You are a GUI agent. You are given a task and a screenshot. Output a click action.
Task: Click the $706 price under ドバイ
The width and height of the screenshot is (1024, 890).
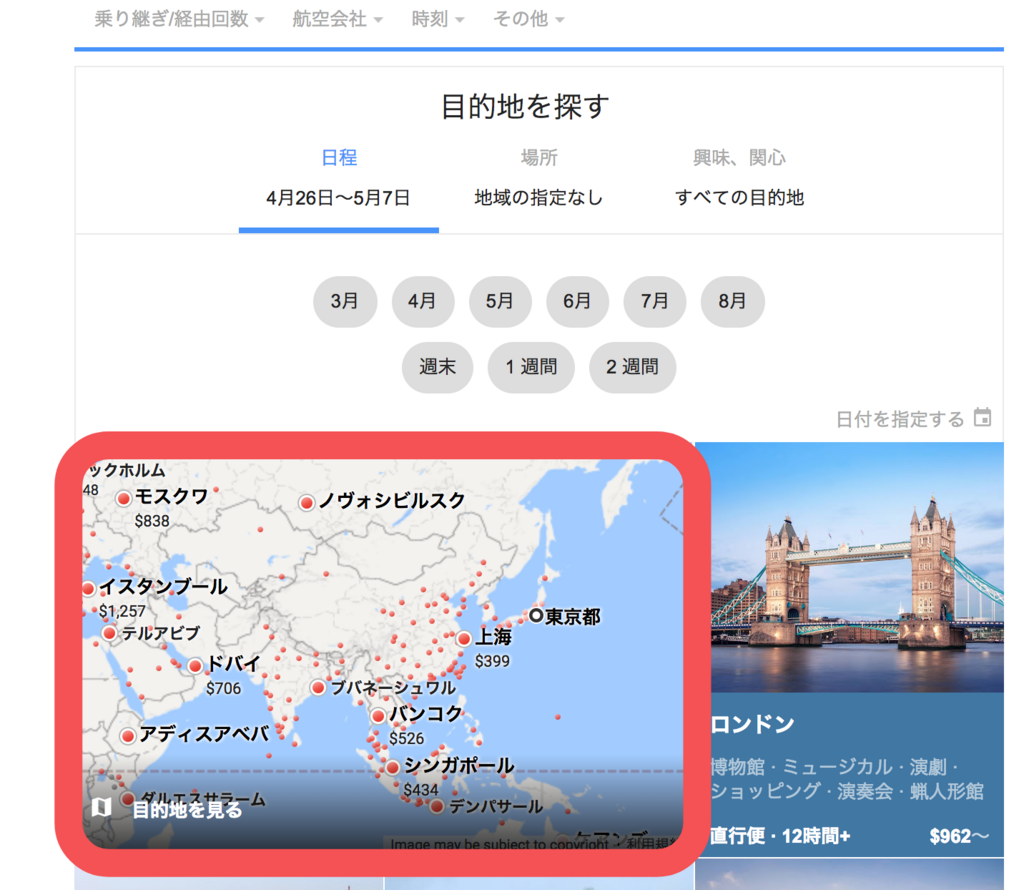click(x=223, y=688)
